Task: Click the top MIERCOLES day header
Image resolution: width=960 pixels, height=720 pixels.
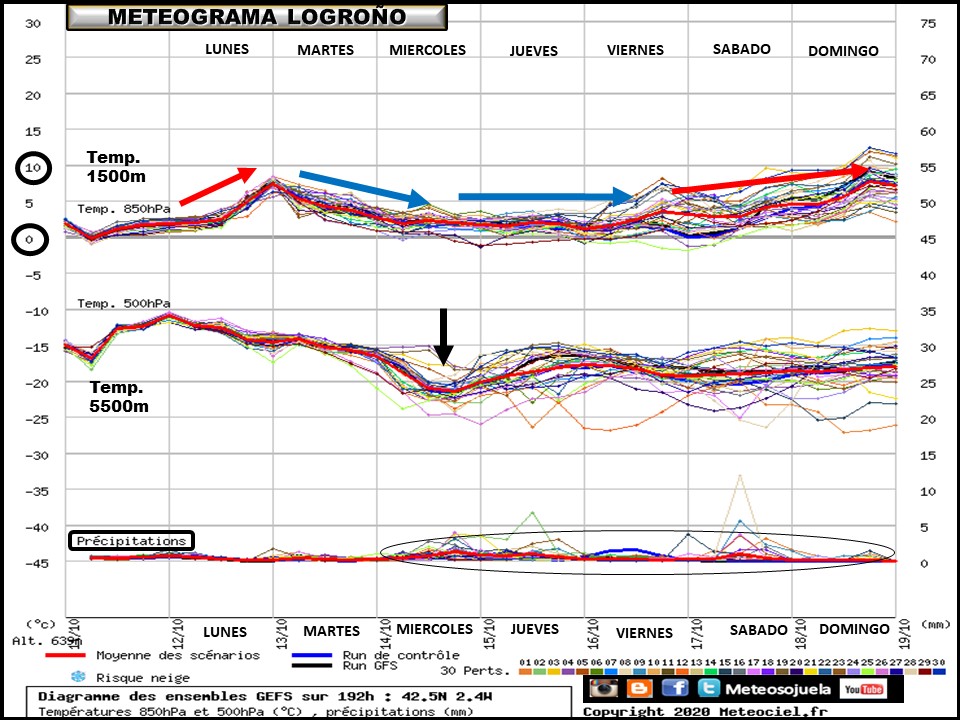Action: (x=427, y=50)
